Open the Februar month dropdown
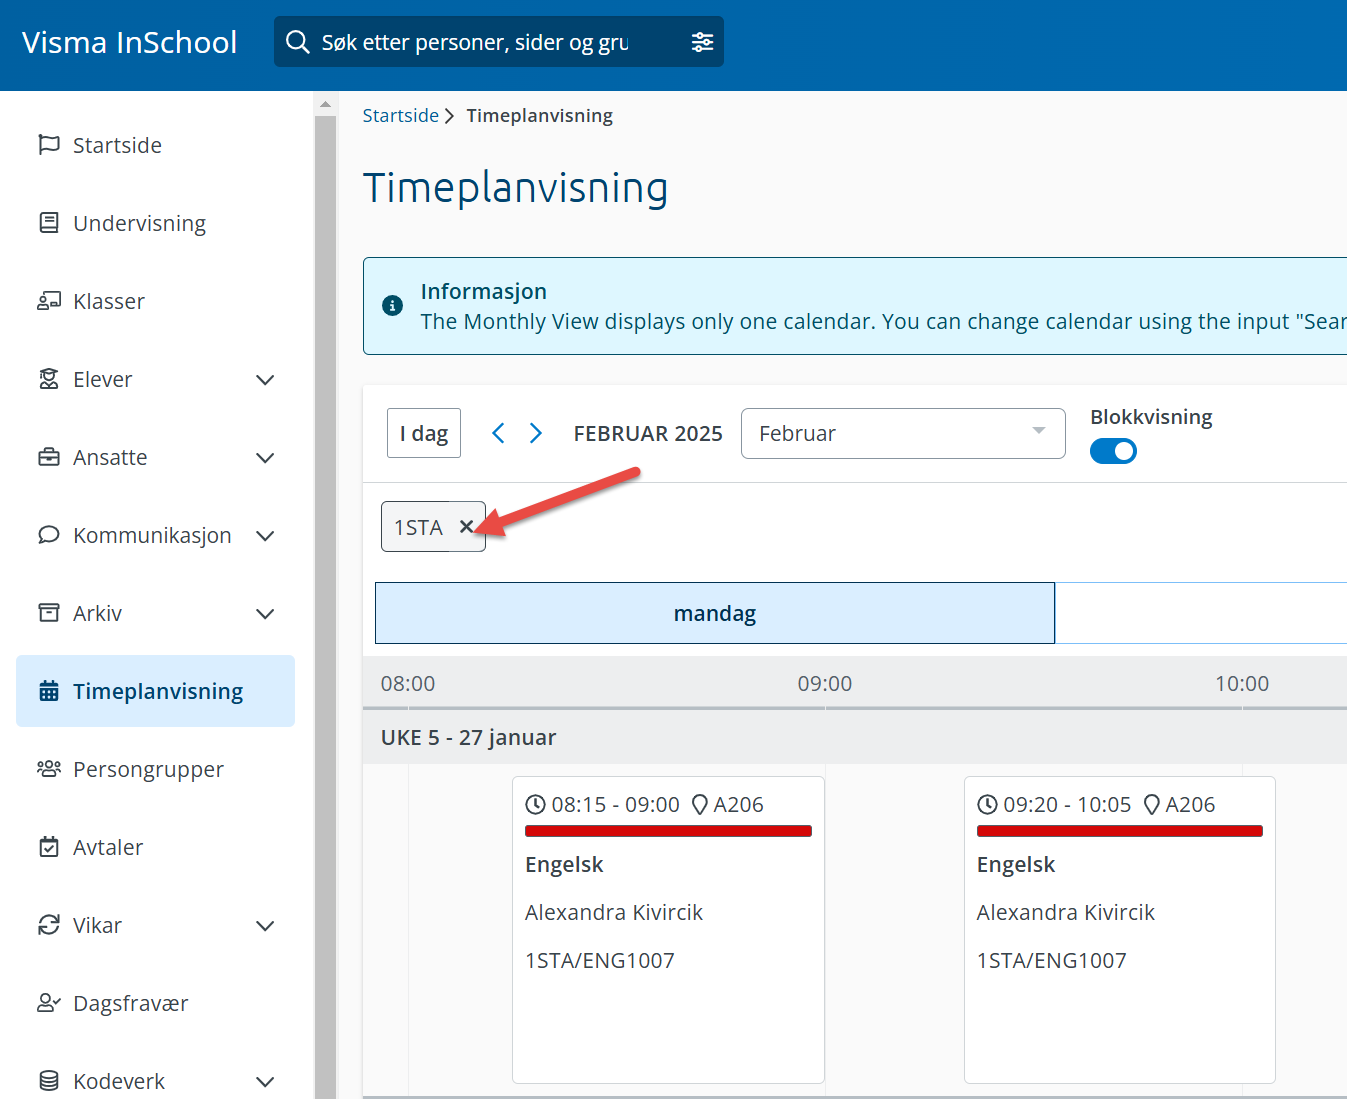 tap(902, 433)
